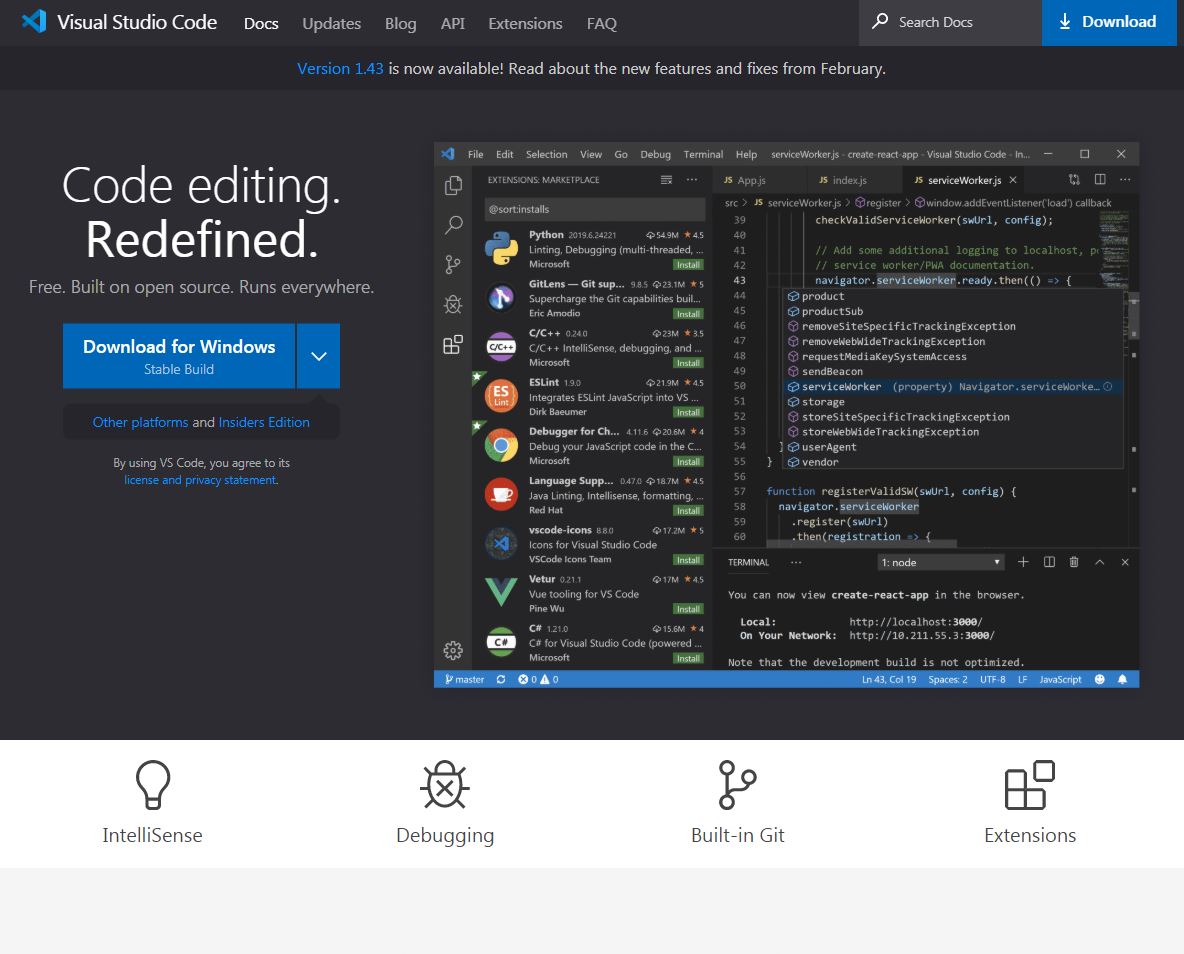
Task: Click Install button for C# extension
Action: coord(688,659)
